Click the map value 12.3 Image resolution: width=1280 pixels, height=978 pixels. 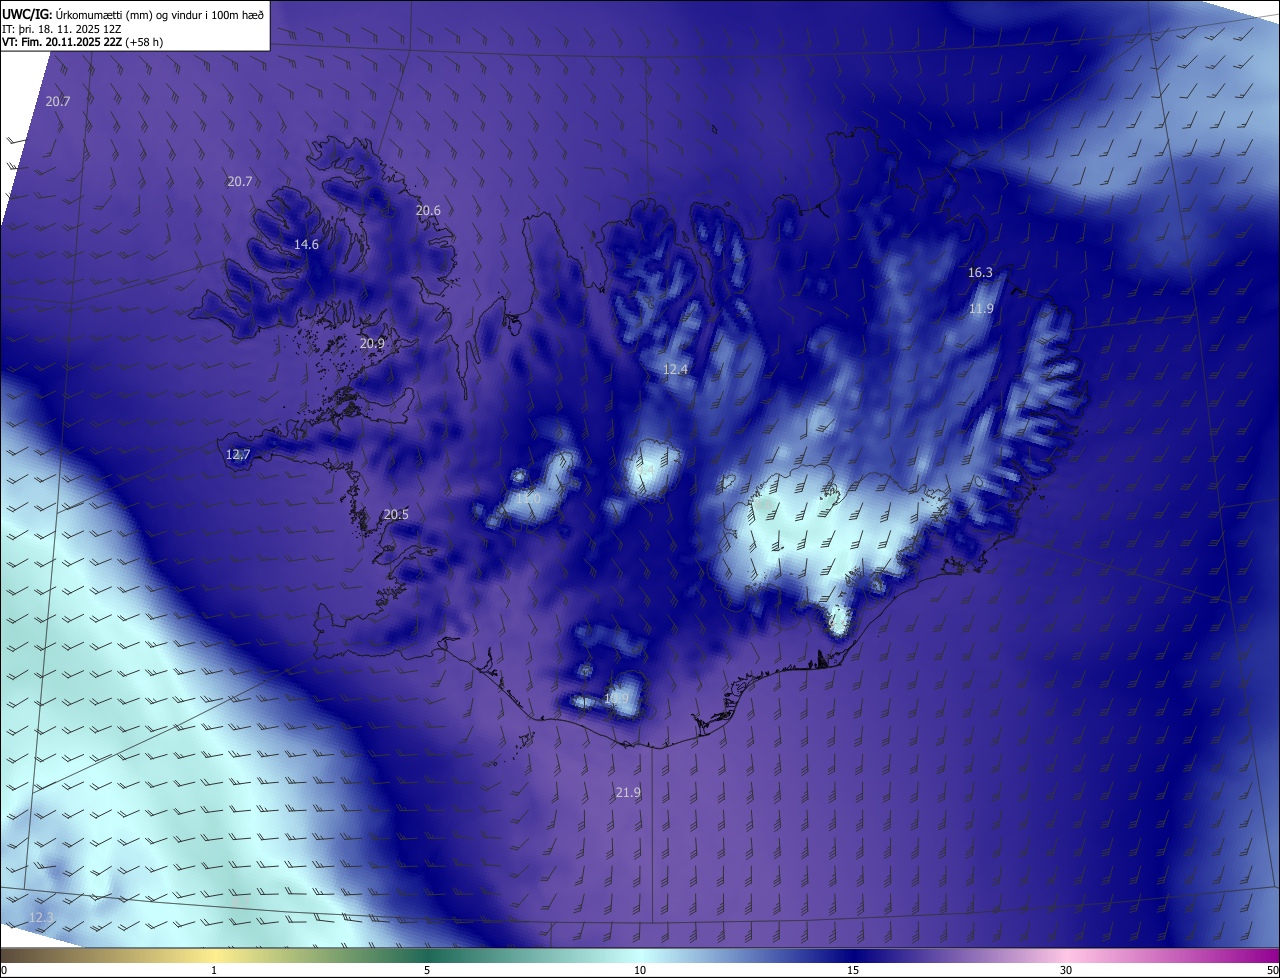(x=41, y=917)
